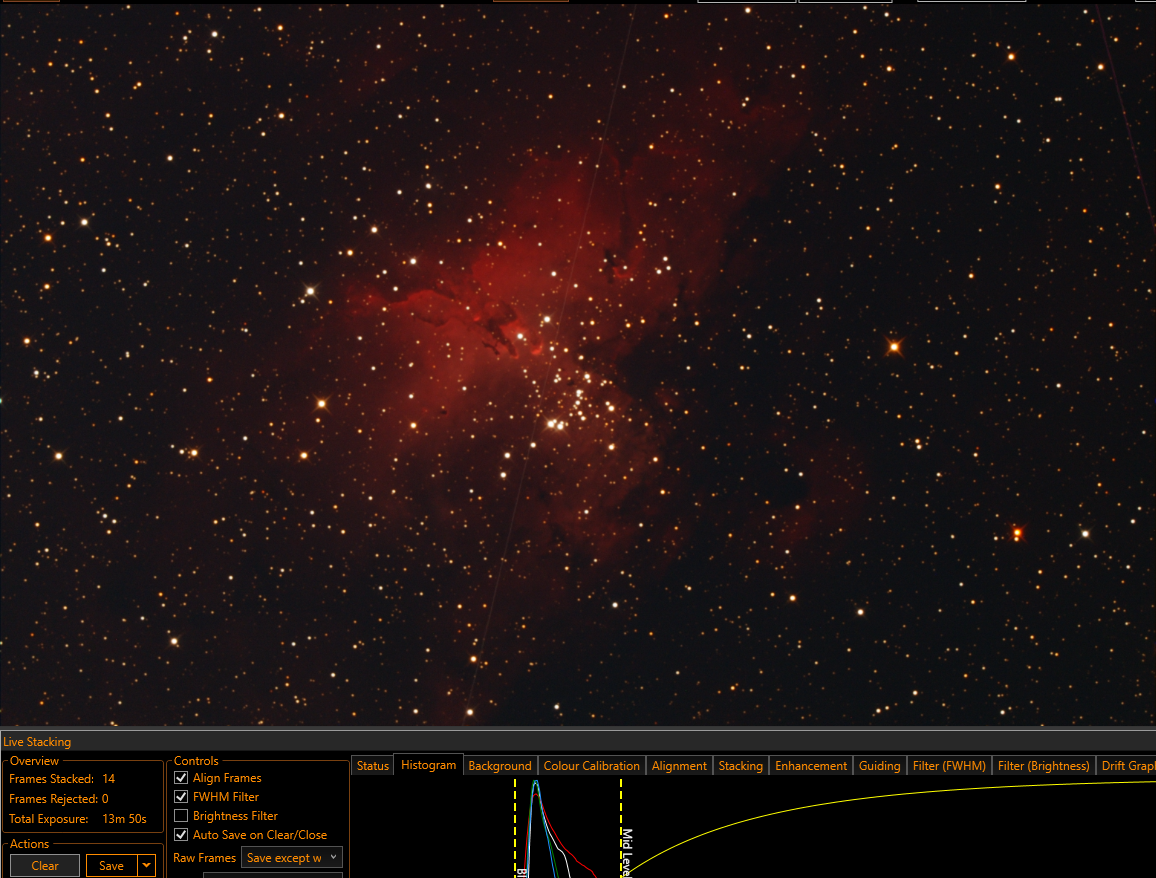
Task: Enable the Brightness Filter checkbox
Action: [x=181, y=816]
